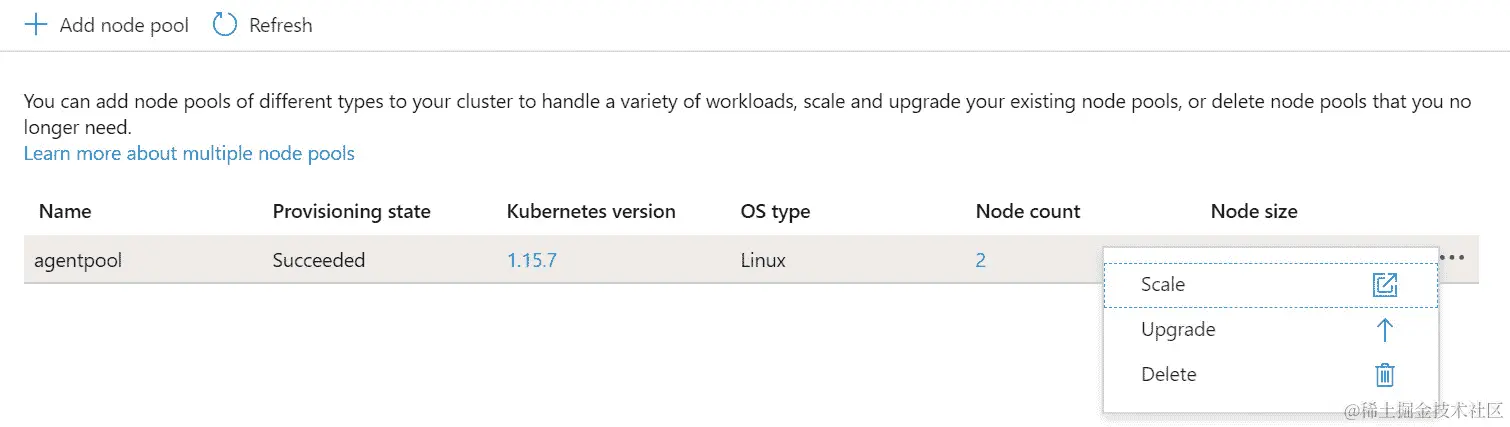
Task: Choose Upgrade in the context menu
Action: pos(1178,330)
